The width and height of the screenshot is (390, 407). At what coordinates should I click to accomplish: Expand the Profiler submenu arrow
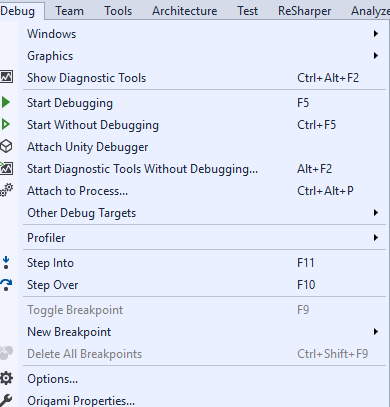[x=376, y=237]
